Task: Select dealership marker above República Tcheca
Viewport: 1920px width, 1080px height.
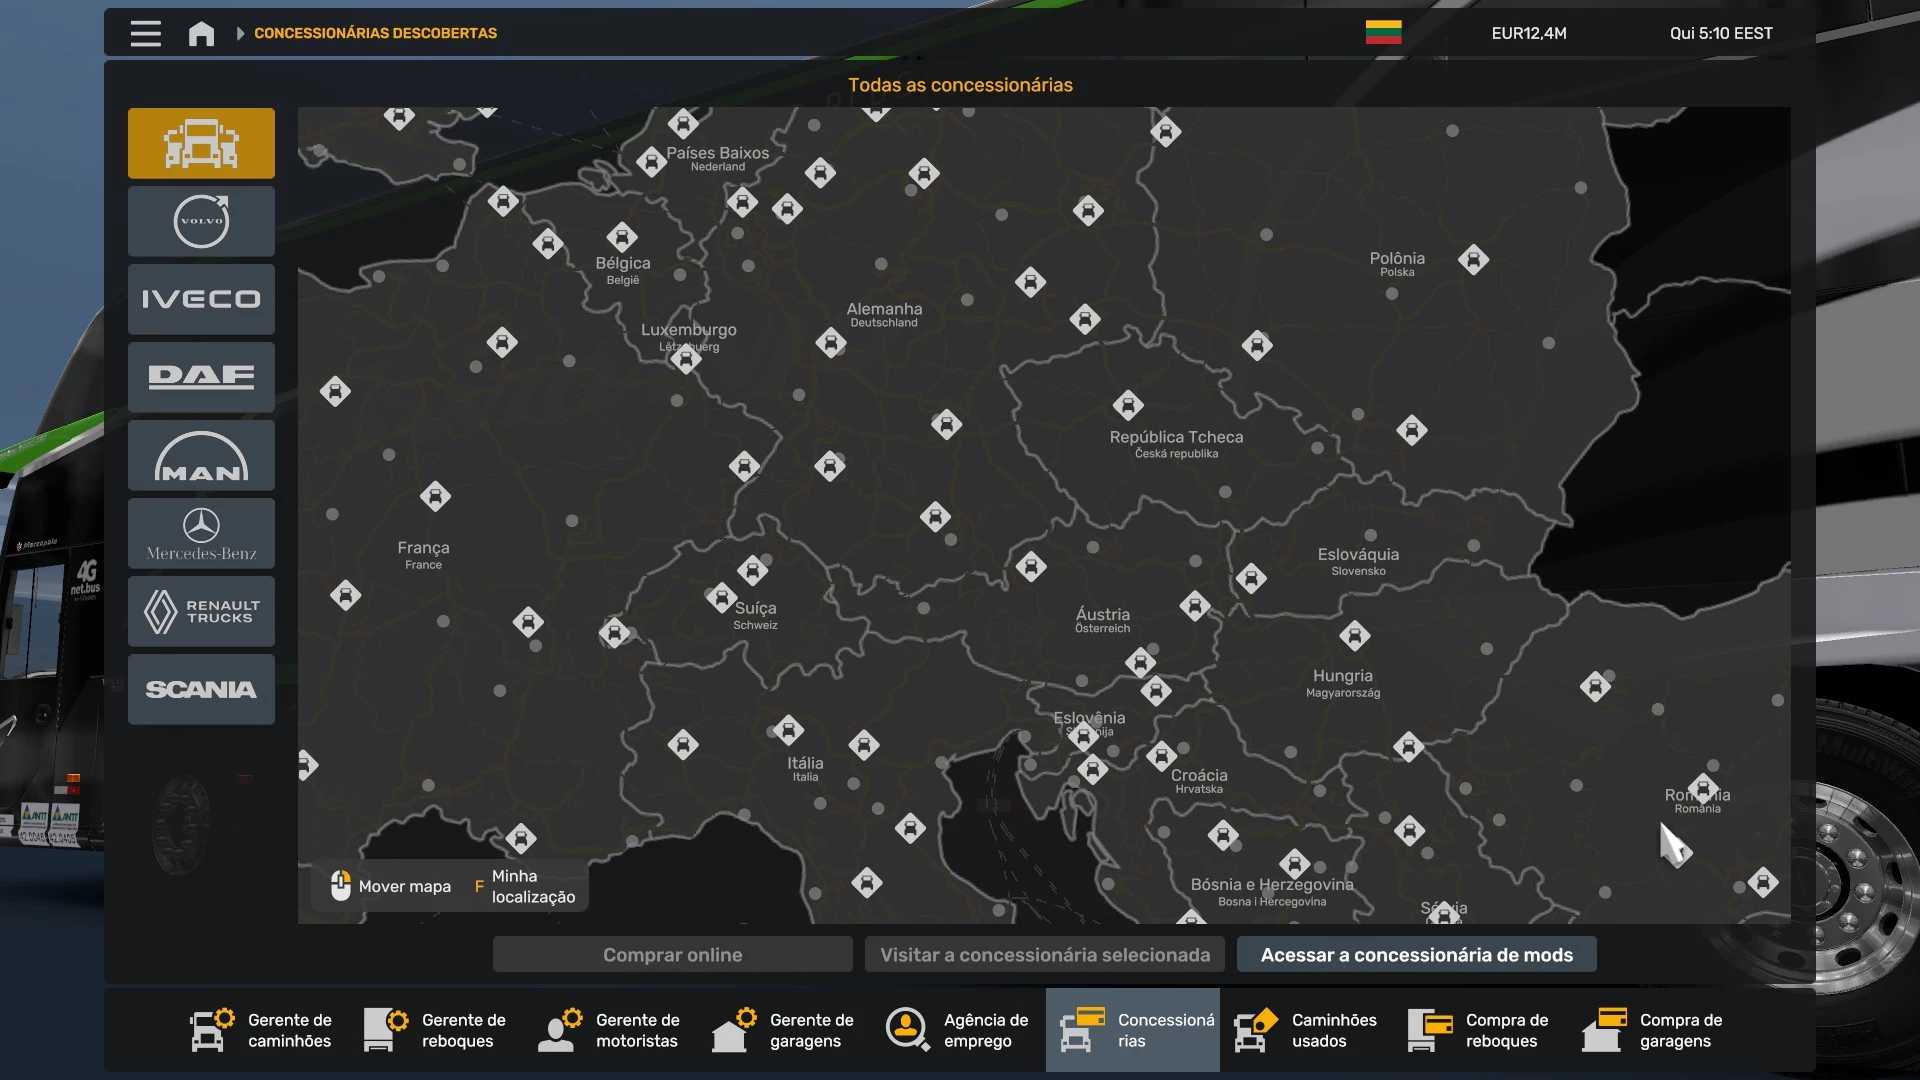Action: 1128,405
